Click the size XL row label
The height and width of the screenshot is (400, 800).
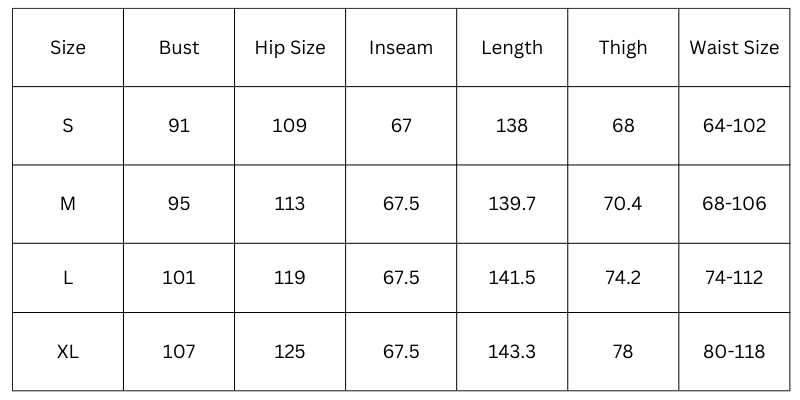[x=67, y=352]
